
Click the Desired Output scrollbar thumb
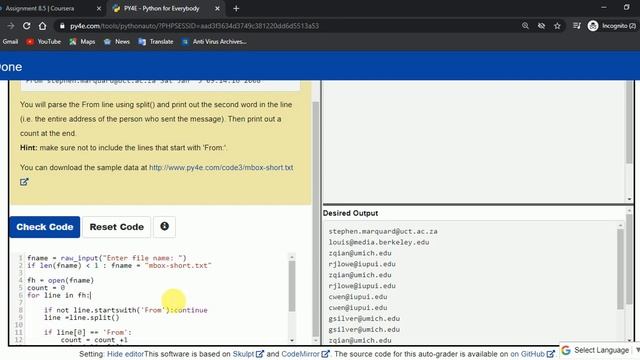(x=620, y=269)
